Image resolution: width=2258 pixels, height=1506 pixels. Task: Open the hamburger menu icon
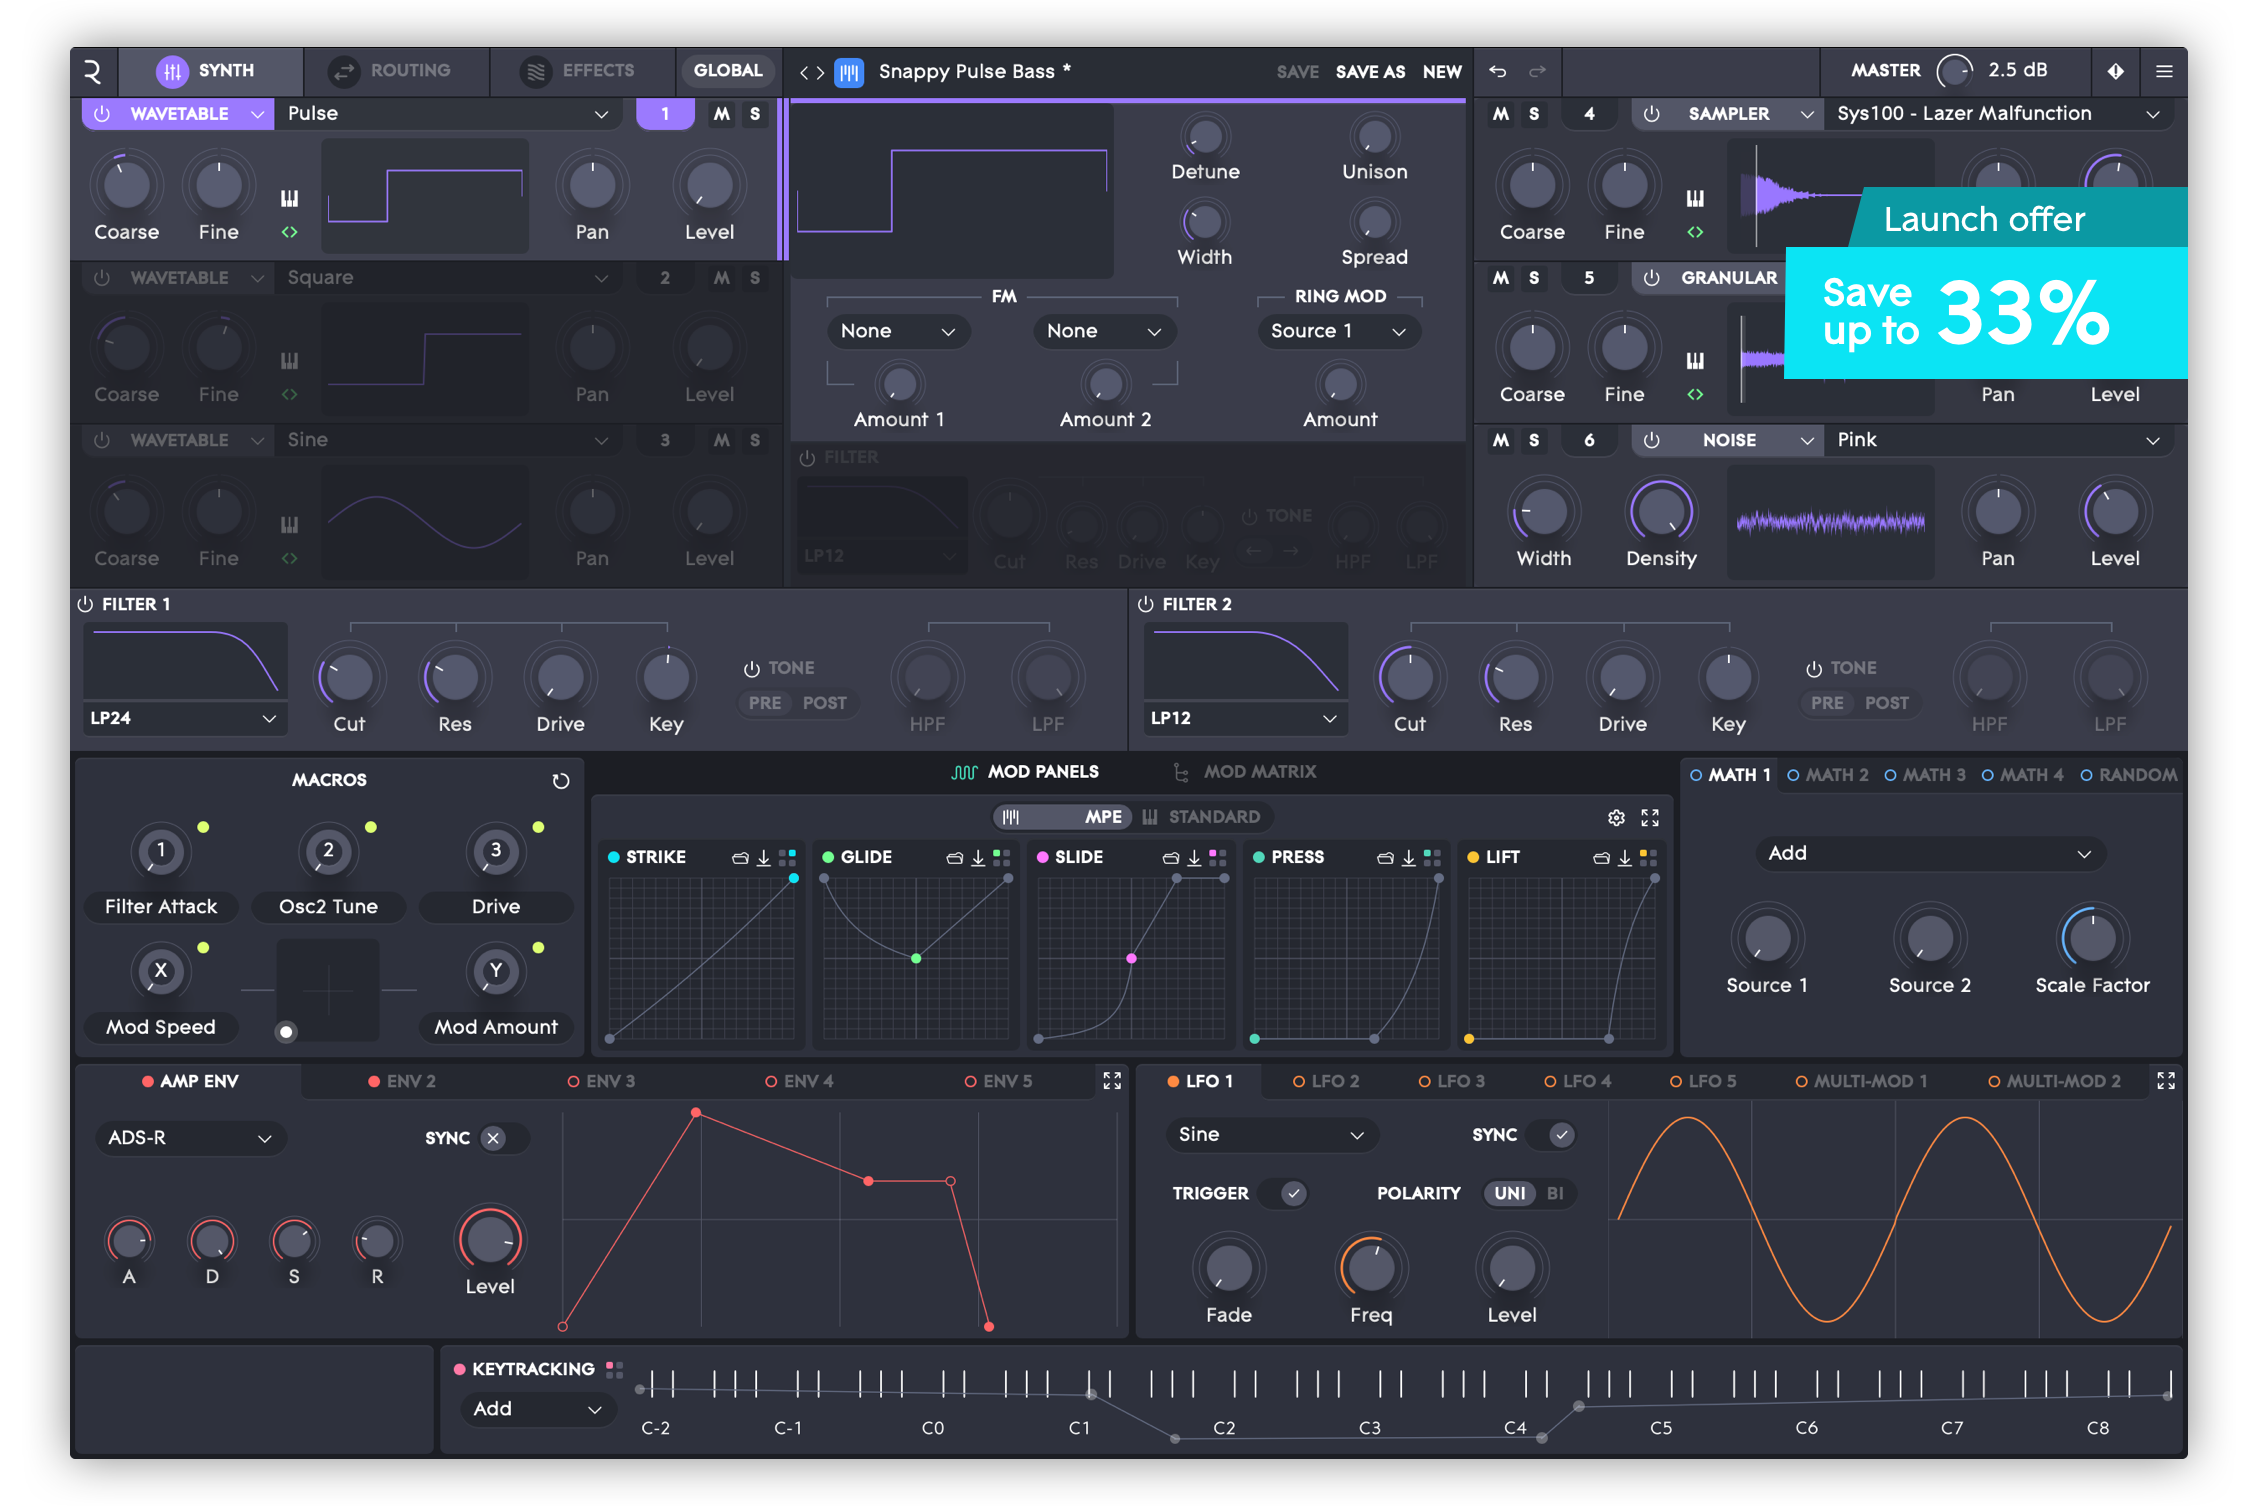pyautogui.click(x=2164, y=71)
